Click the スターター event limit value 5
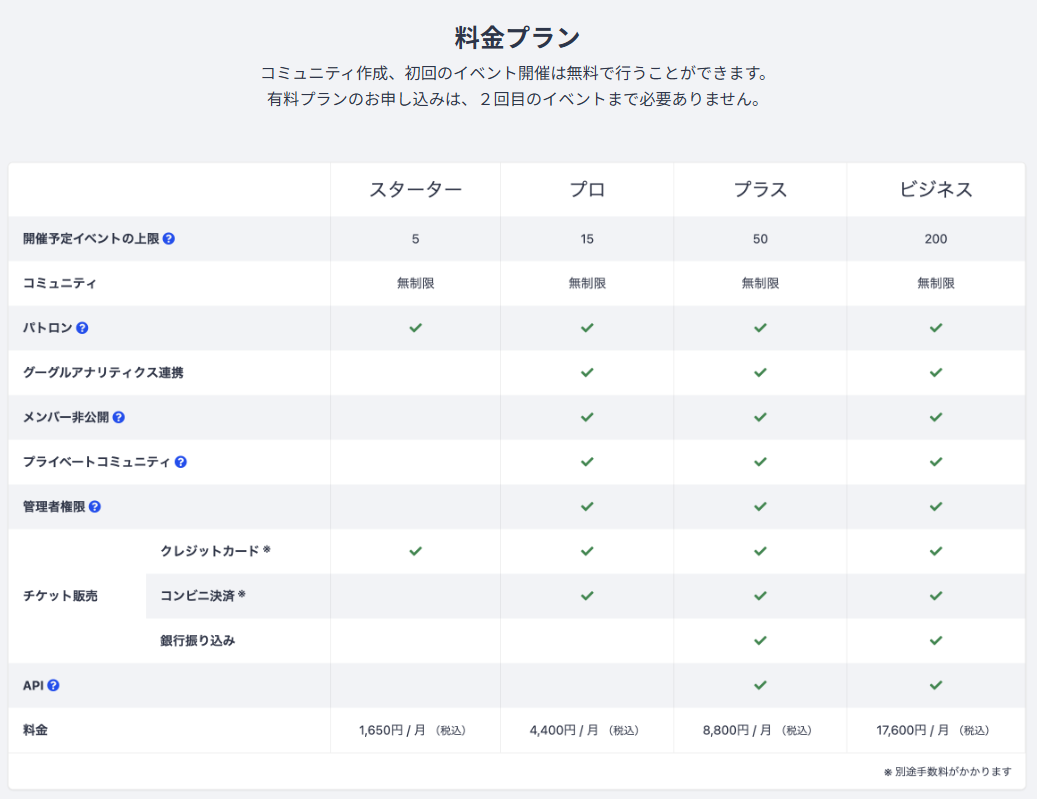Image resolution: width=1037 pixels, height=799 pixels. pos(415,239)
